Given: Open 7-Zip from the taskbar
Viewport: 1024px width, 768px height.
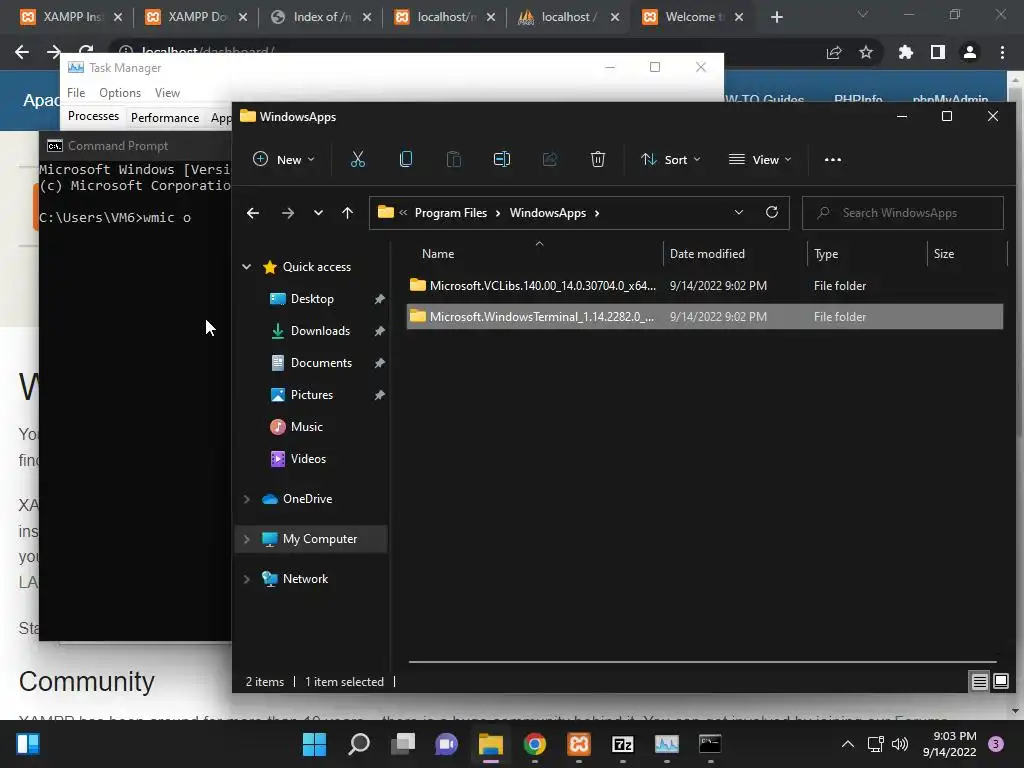Looking at the screenshot, I should (622, 744).
